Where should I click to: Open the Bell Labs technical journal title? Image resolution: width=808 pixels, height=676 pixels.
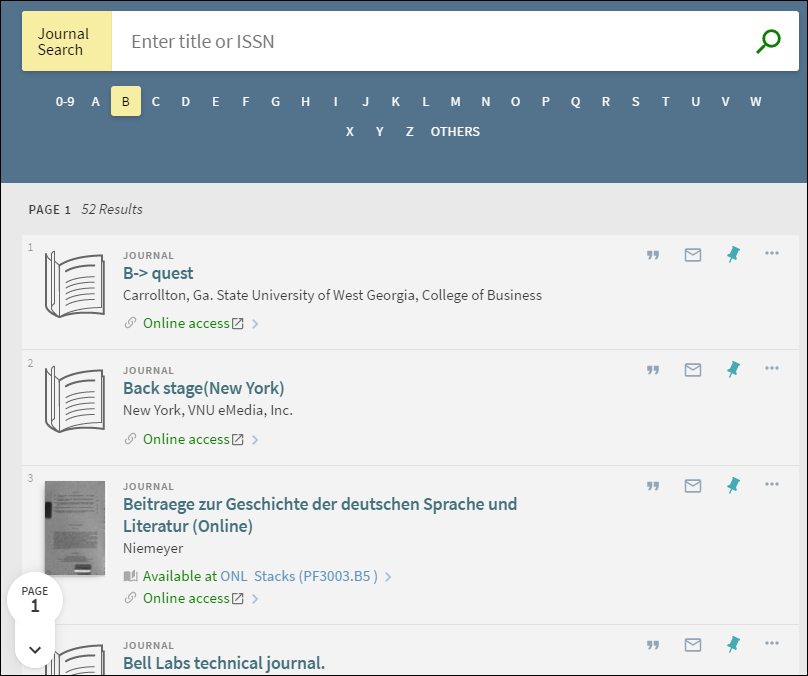pos(224,663)
